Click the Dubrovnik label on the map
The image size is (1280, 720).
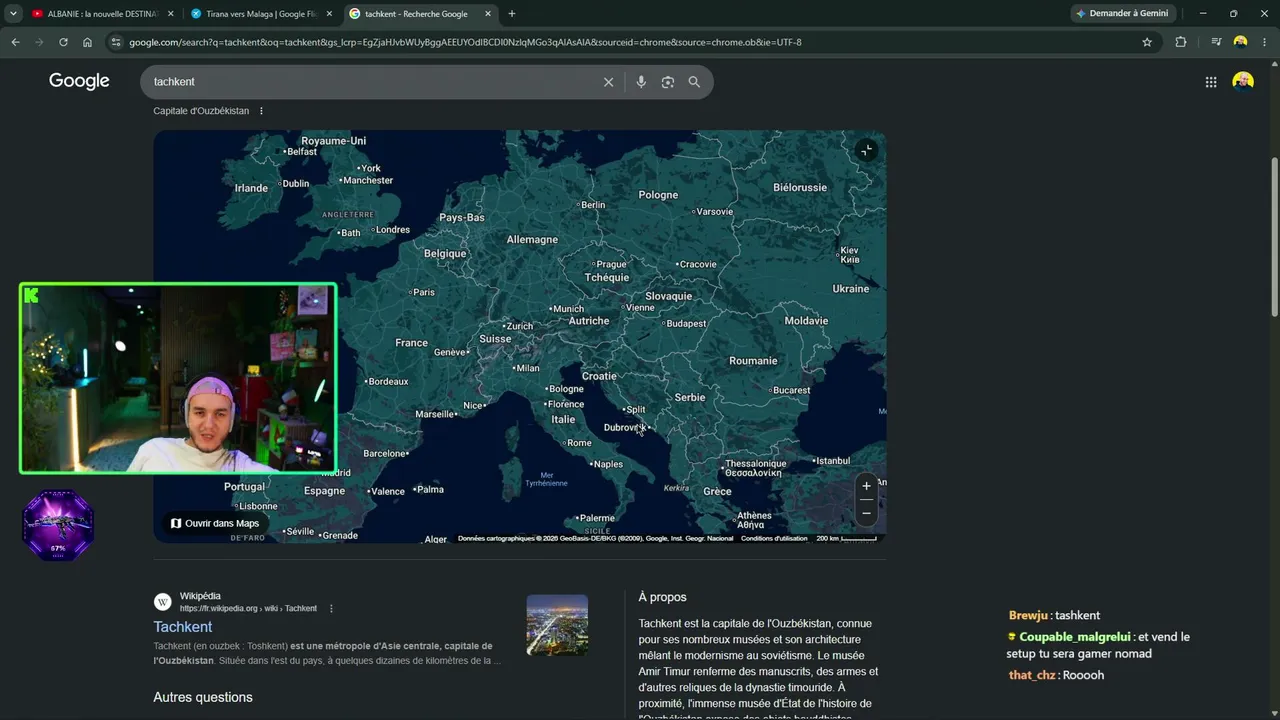click(x=624, y=427)
